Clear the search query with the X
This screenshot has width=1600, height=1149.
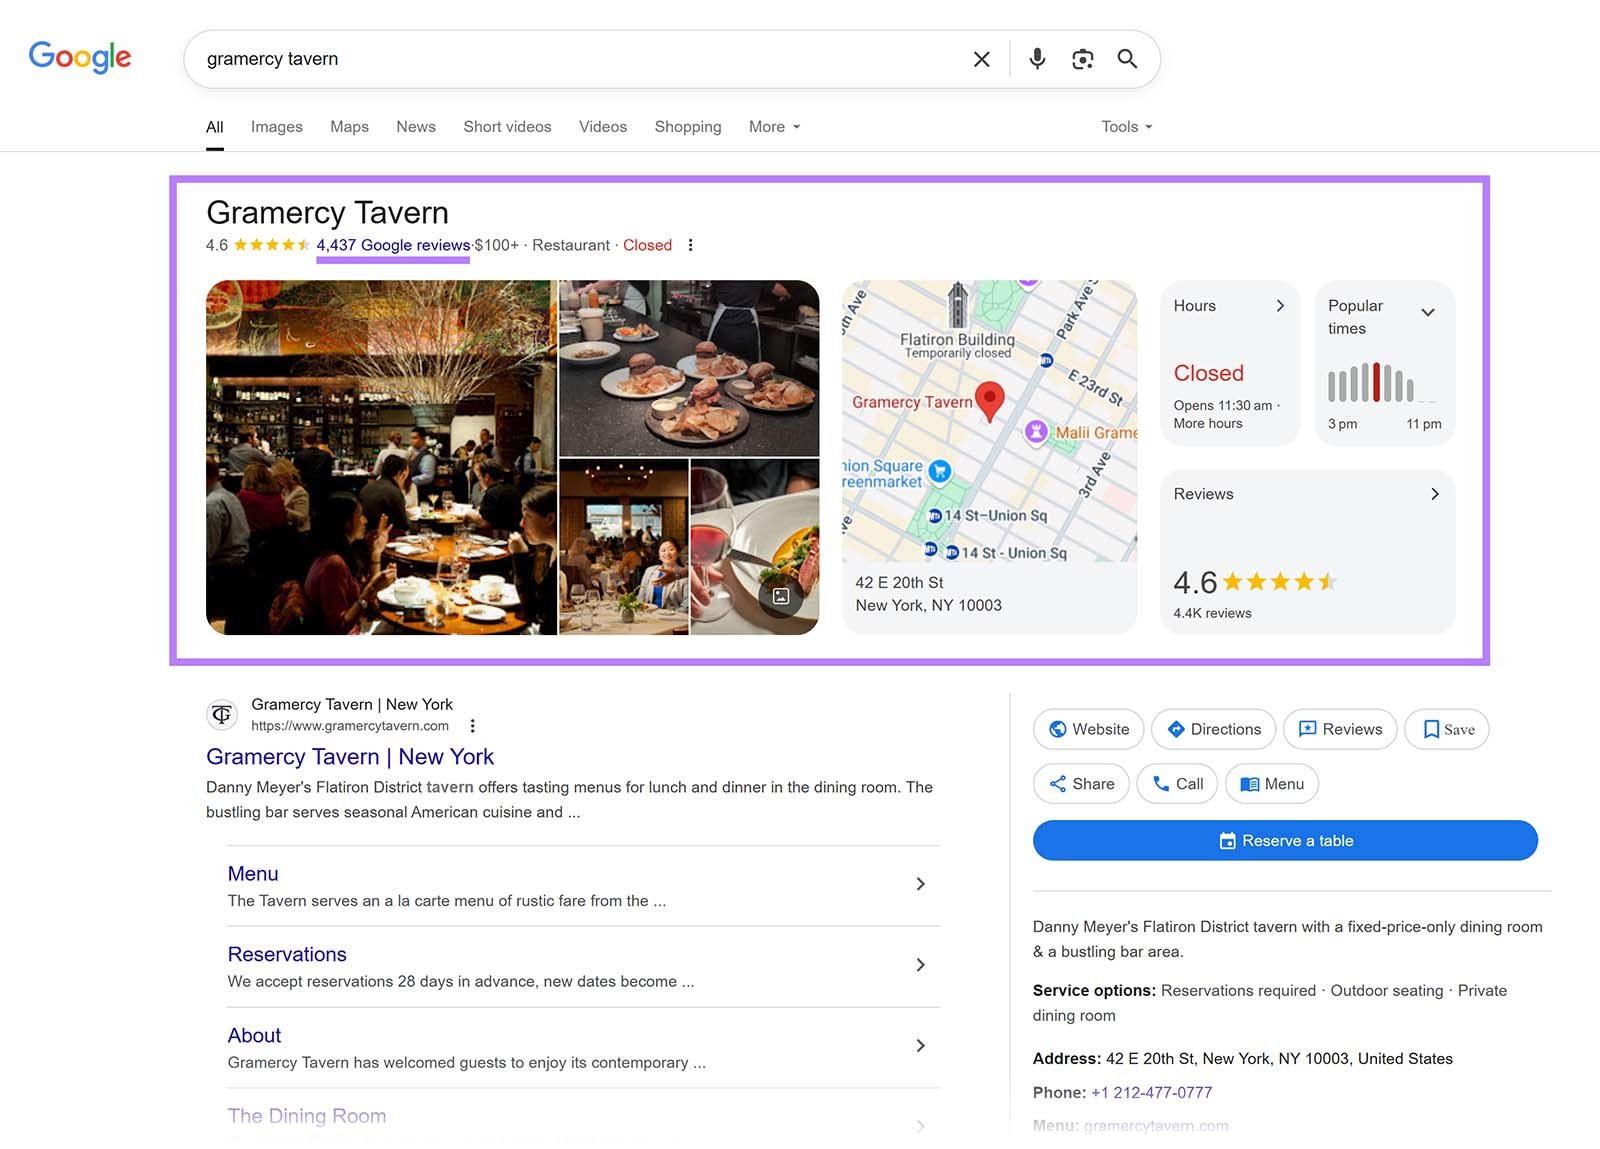(x=981, y=58)
